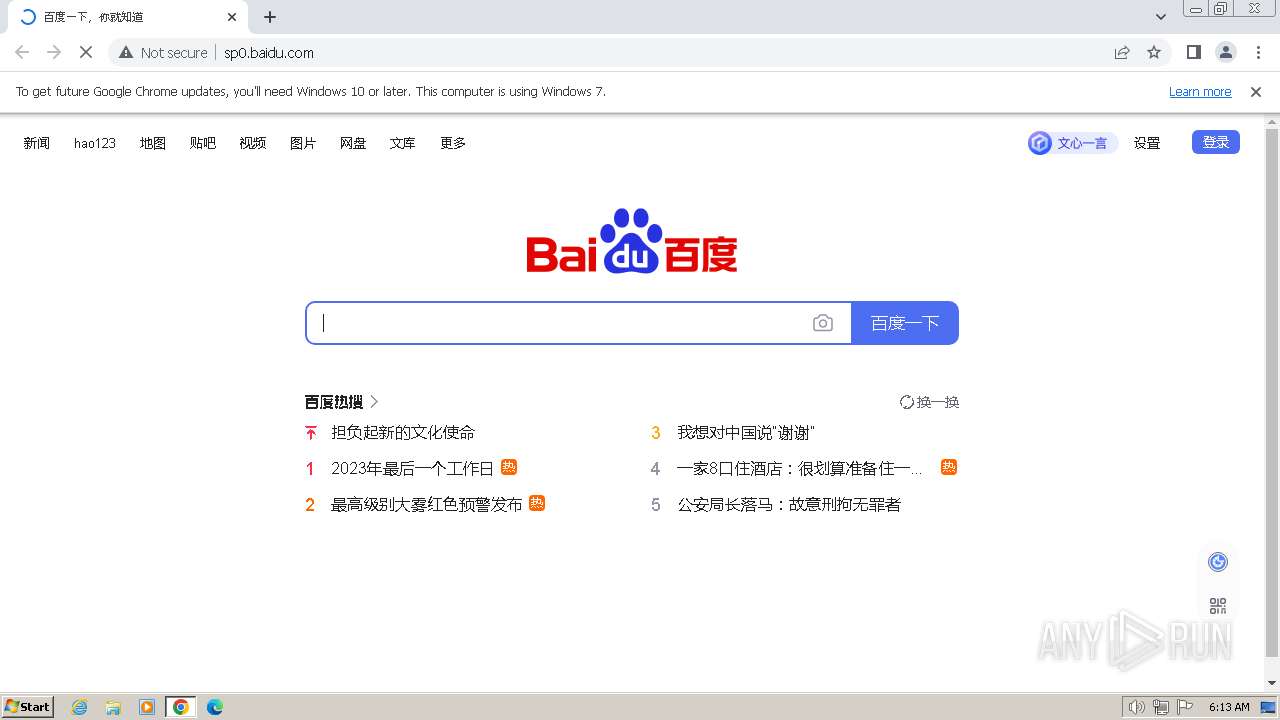Show the QR code floating icon
Screen dimensions: 1280x720
point(1218,606)
